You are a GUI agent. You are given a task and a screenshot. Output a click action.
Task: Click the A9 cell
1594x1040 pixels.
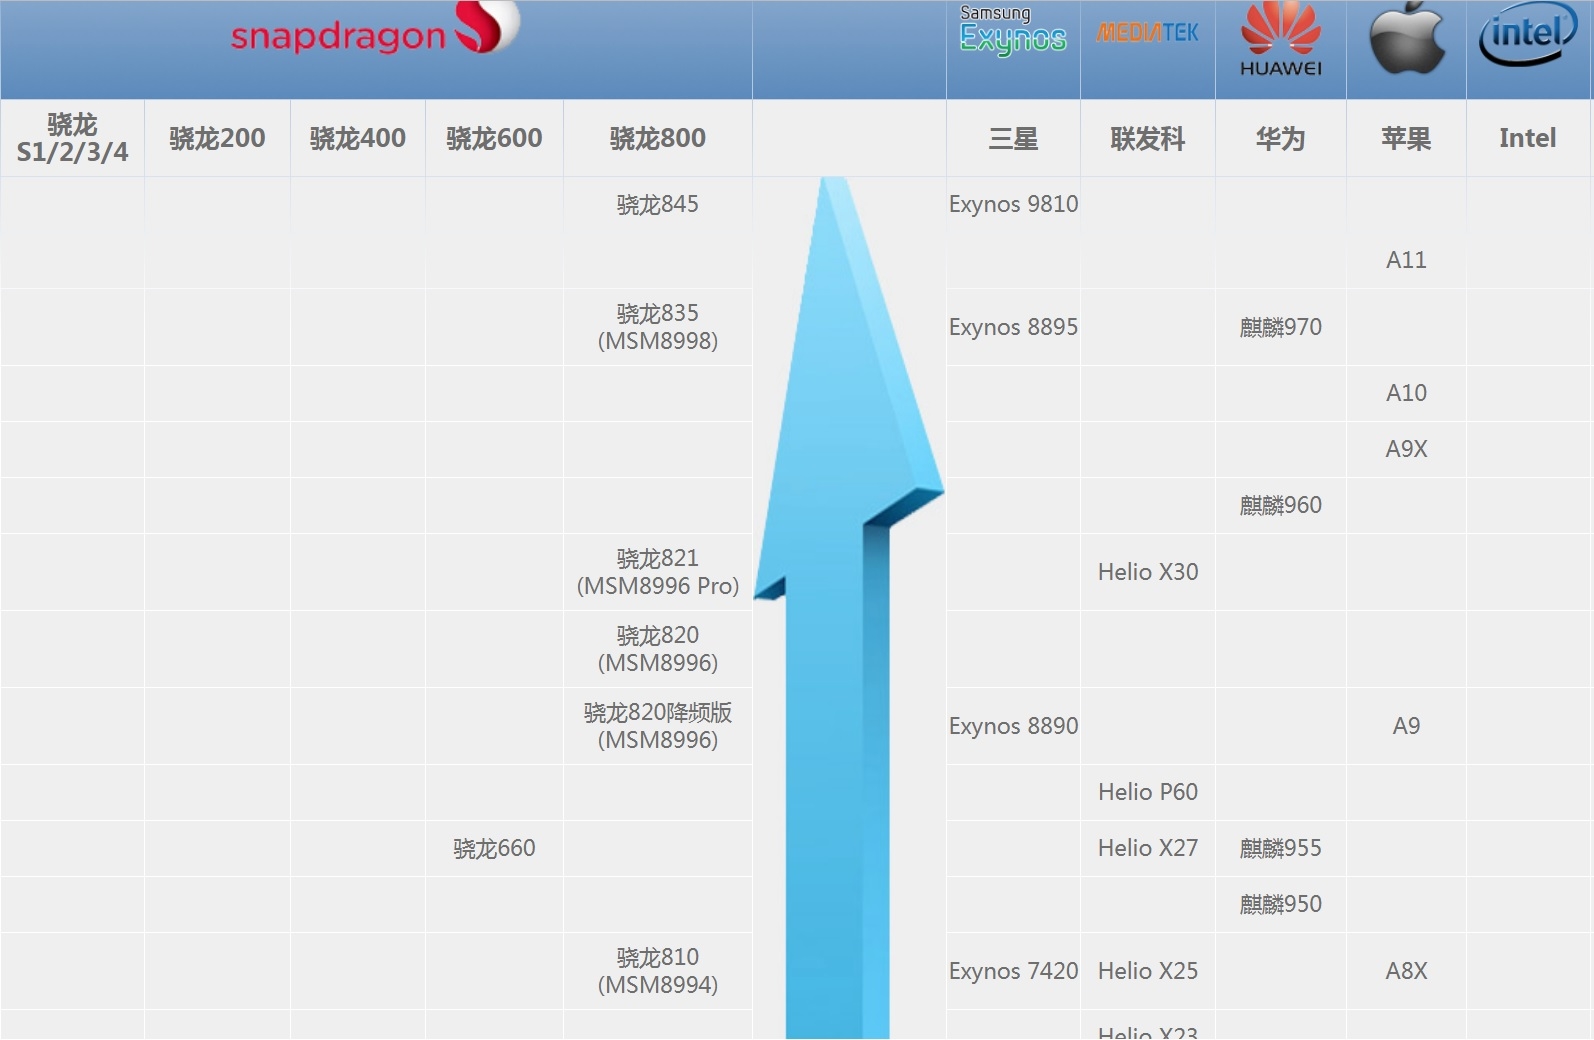pos(1407,726)
